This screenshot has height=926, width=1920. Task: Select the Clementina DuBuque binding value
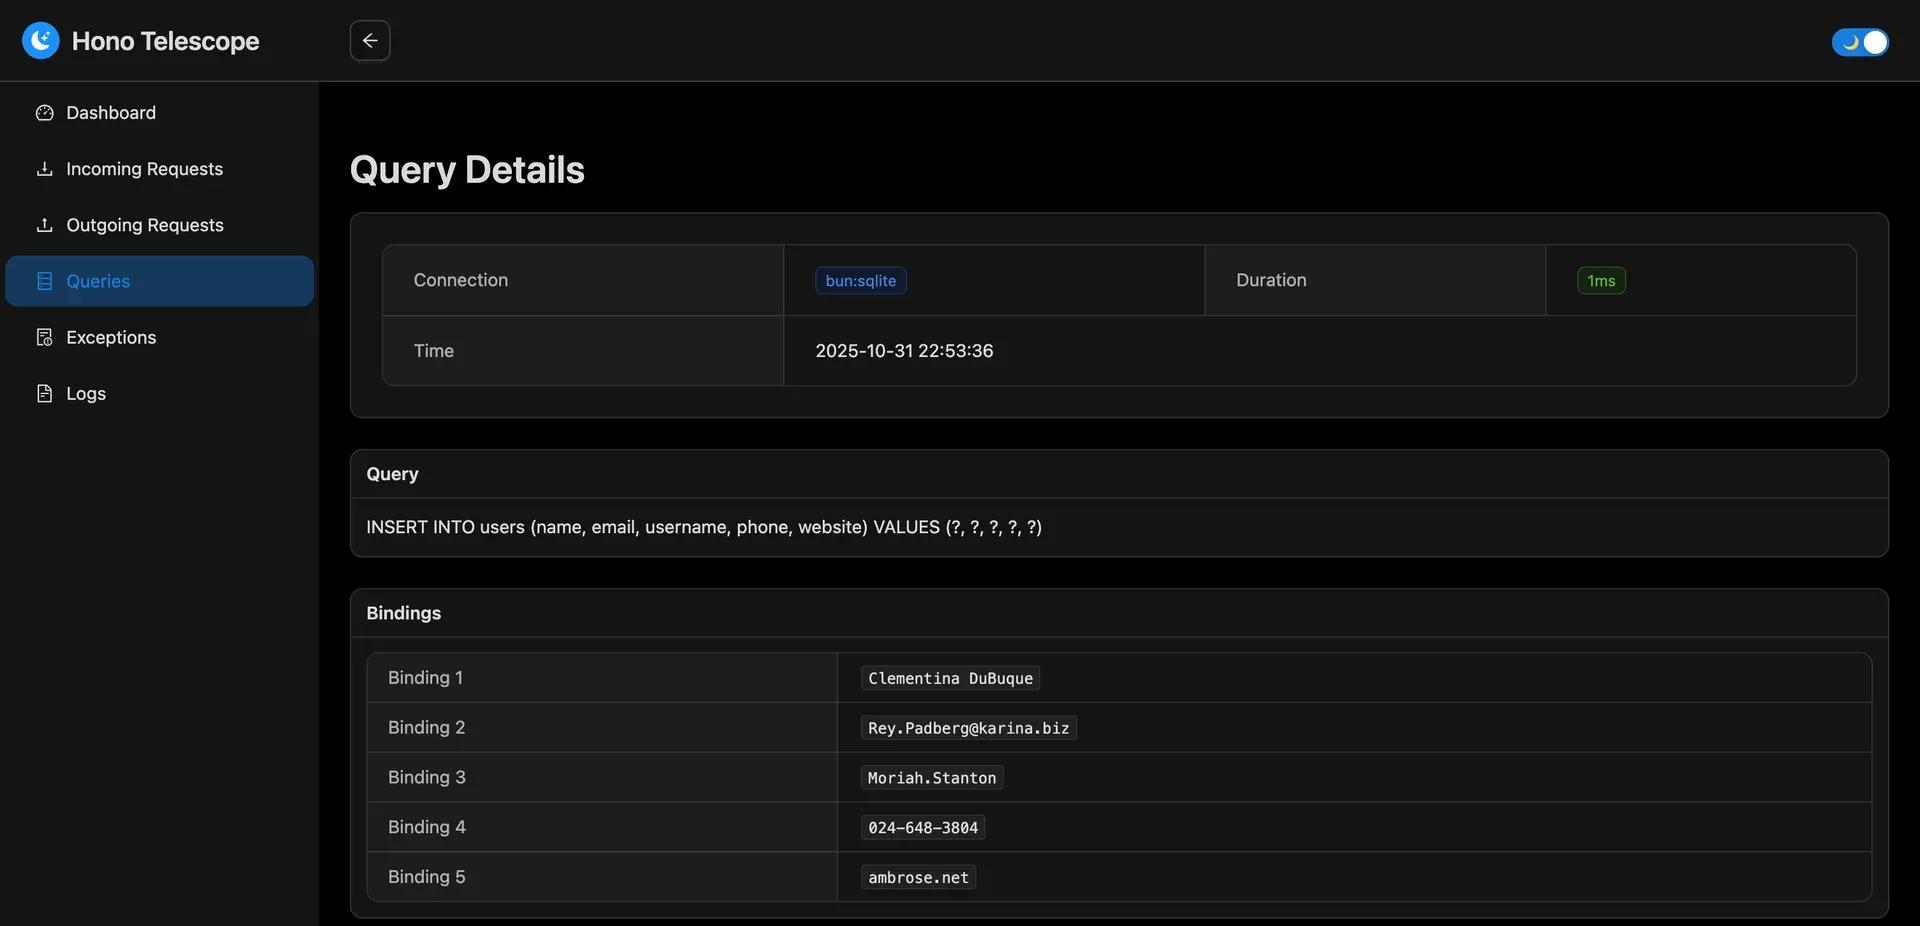(x=949, y=677)
